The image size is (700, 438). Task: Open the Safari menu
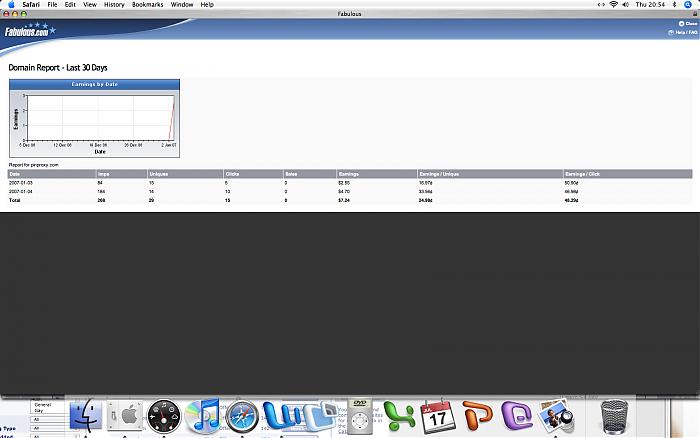pyautogui.click(x=31, y=4)
